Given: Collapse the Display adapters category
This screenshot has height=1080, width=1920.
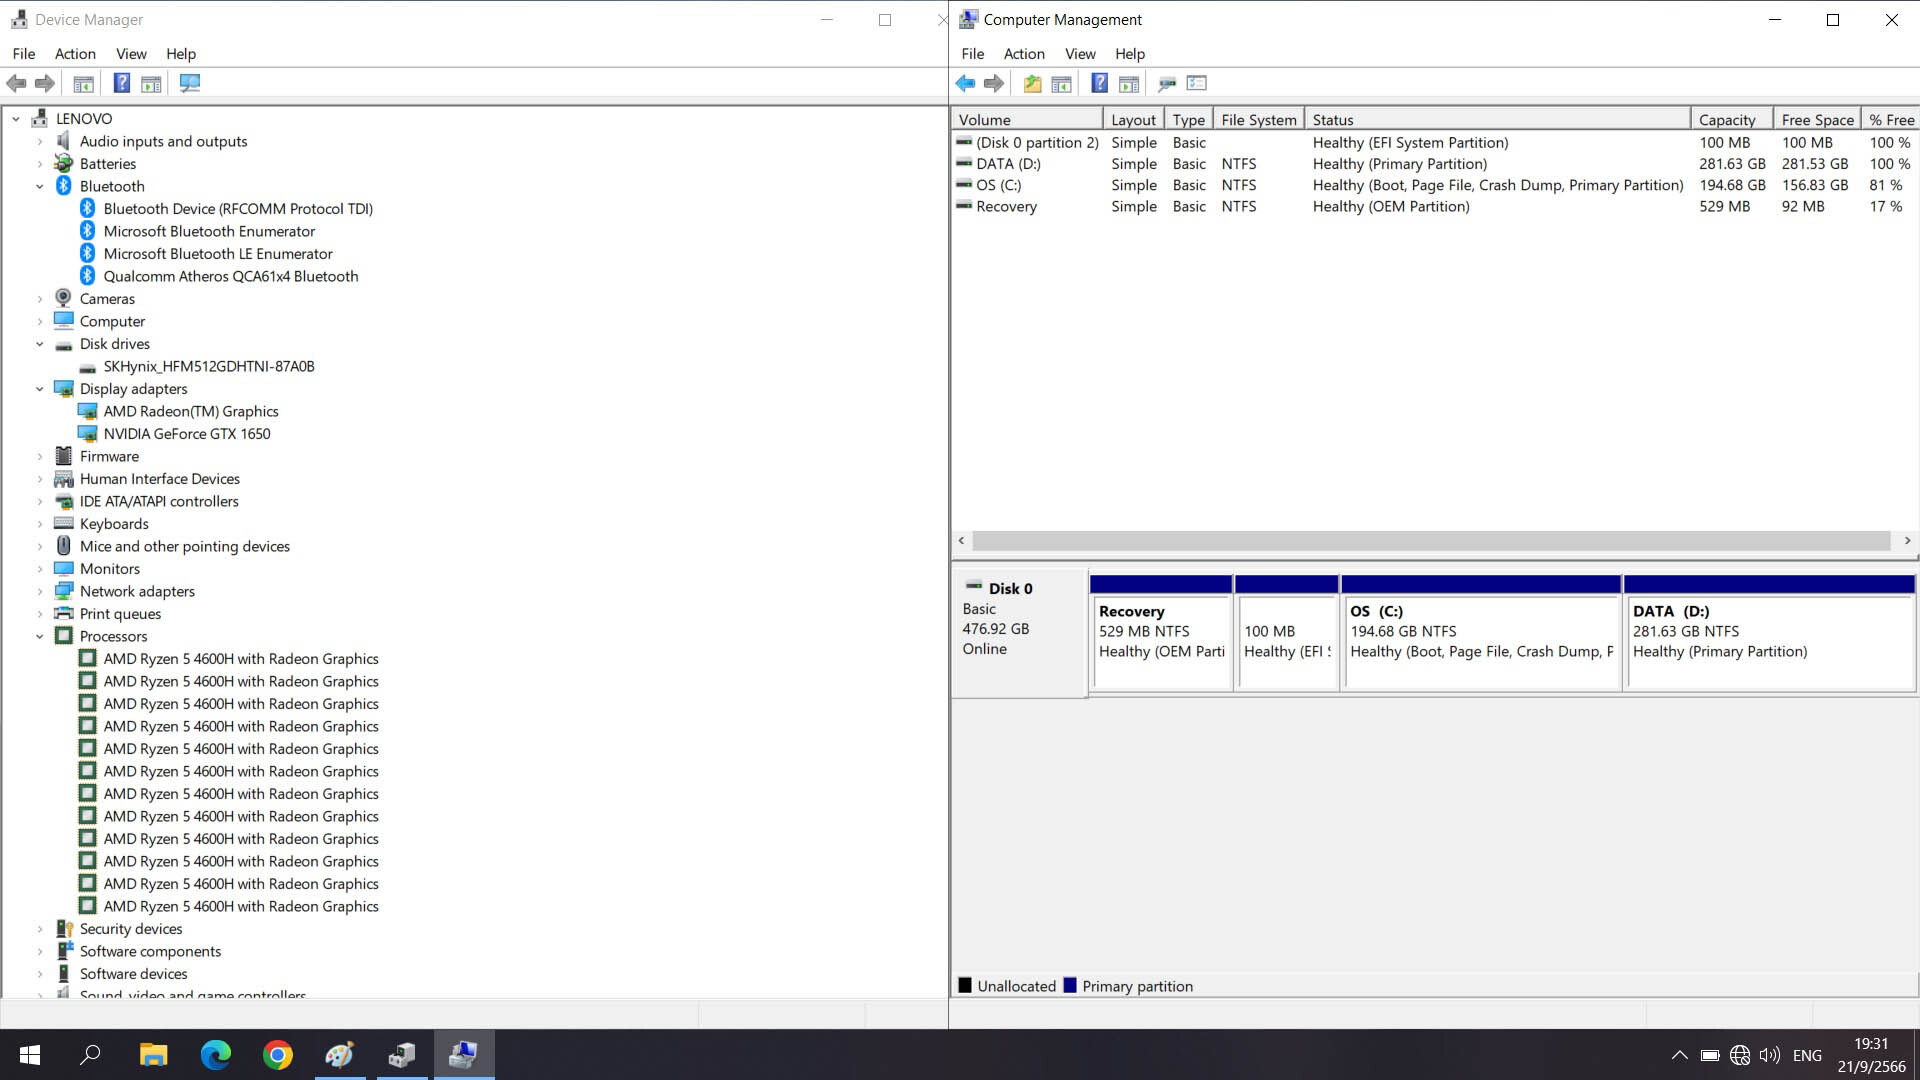Looking at the screenshot, I should pyautogui.click(x=40, y=389).
